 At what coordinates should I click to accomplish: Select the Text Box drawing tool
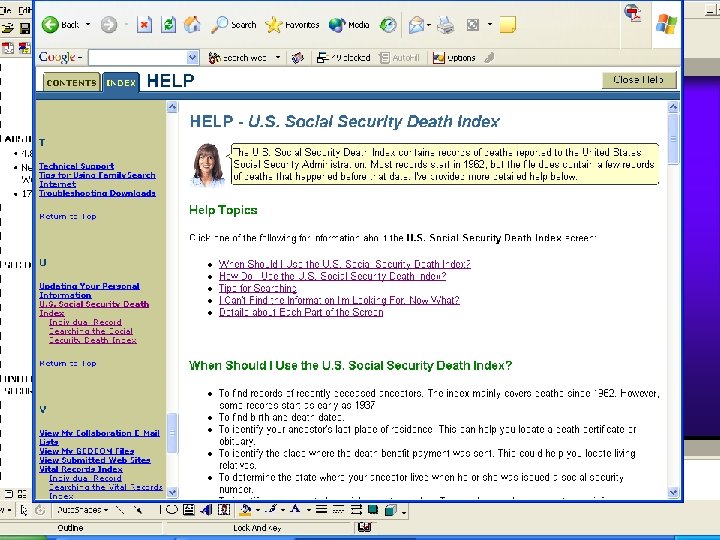pyautogui.click(x=189, y=510)
